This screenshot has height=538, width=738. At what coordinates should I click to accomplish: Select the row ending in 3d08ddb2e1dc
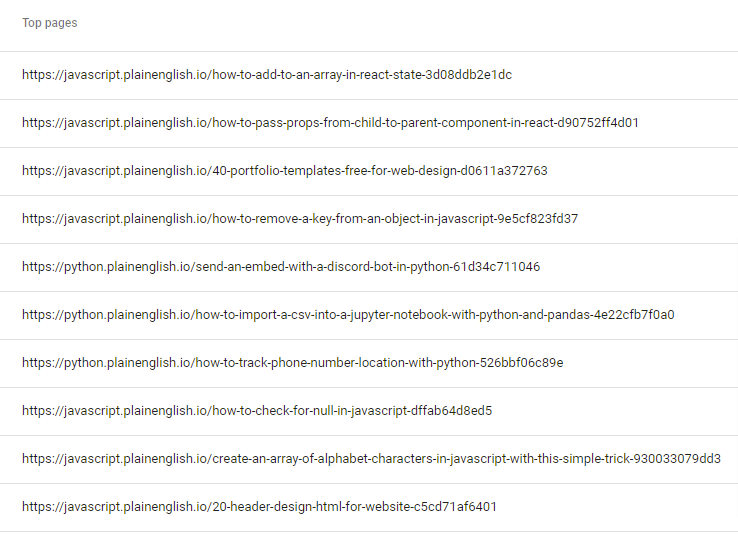[369, 75]
